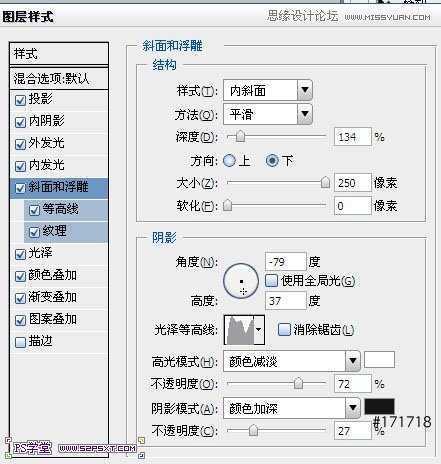Image resolution: width=441 pixels, height=464 pixels.
Task: Click the 高度 field showing 37
Action: coord(286,301)
